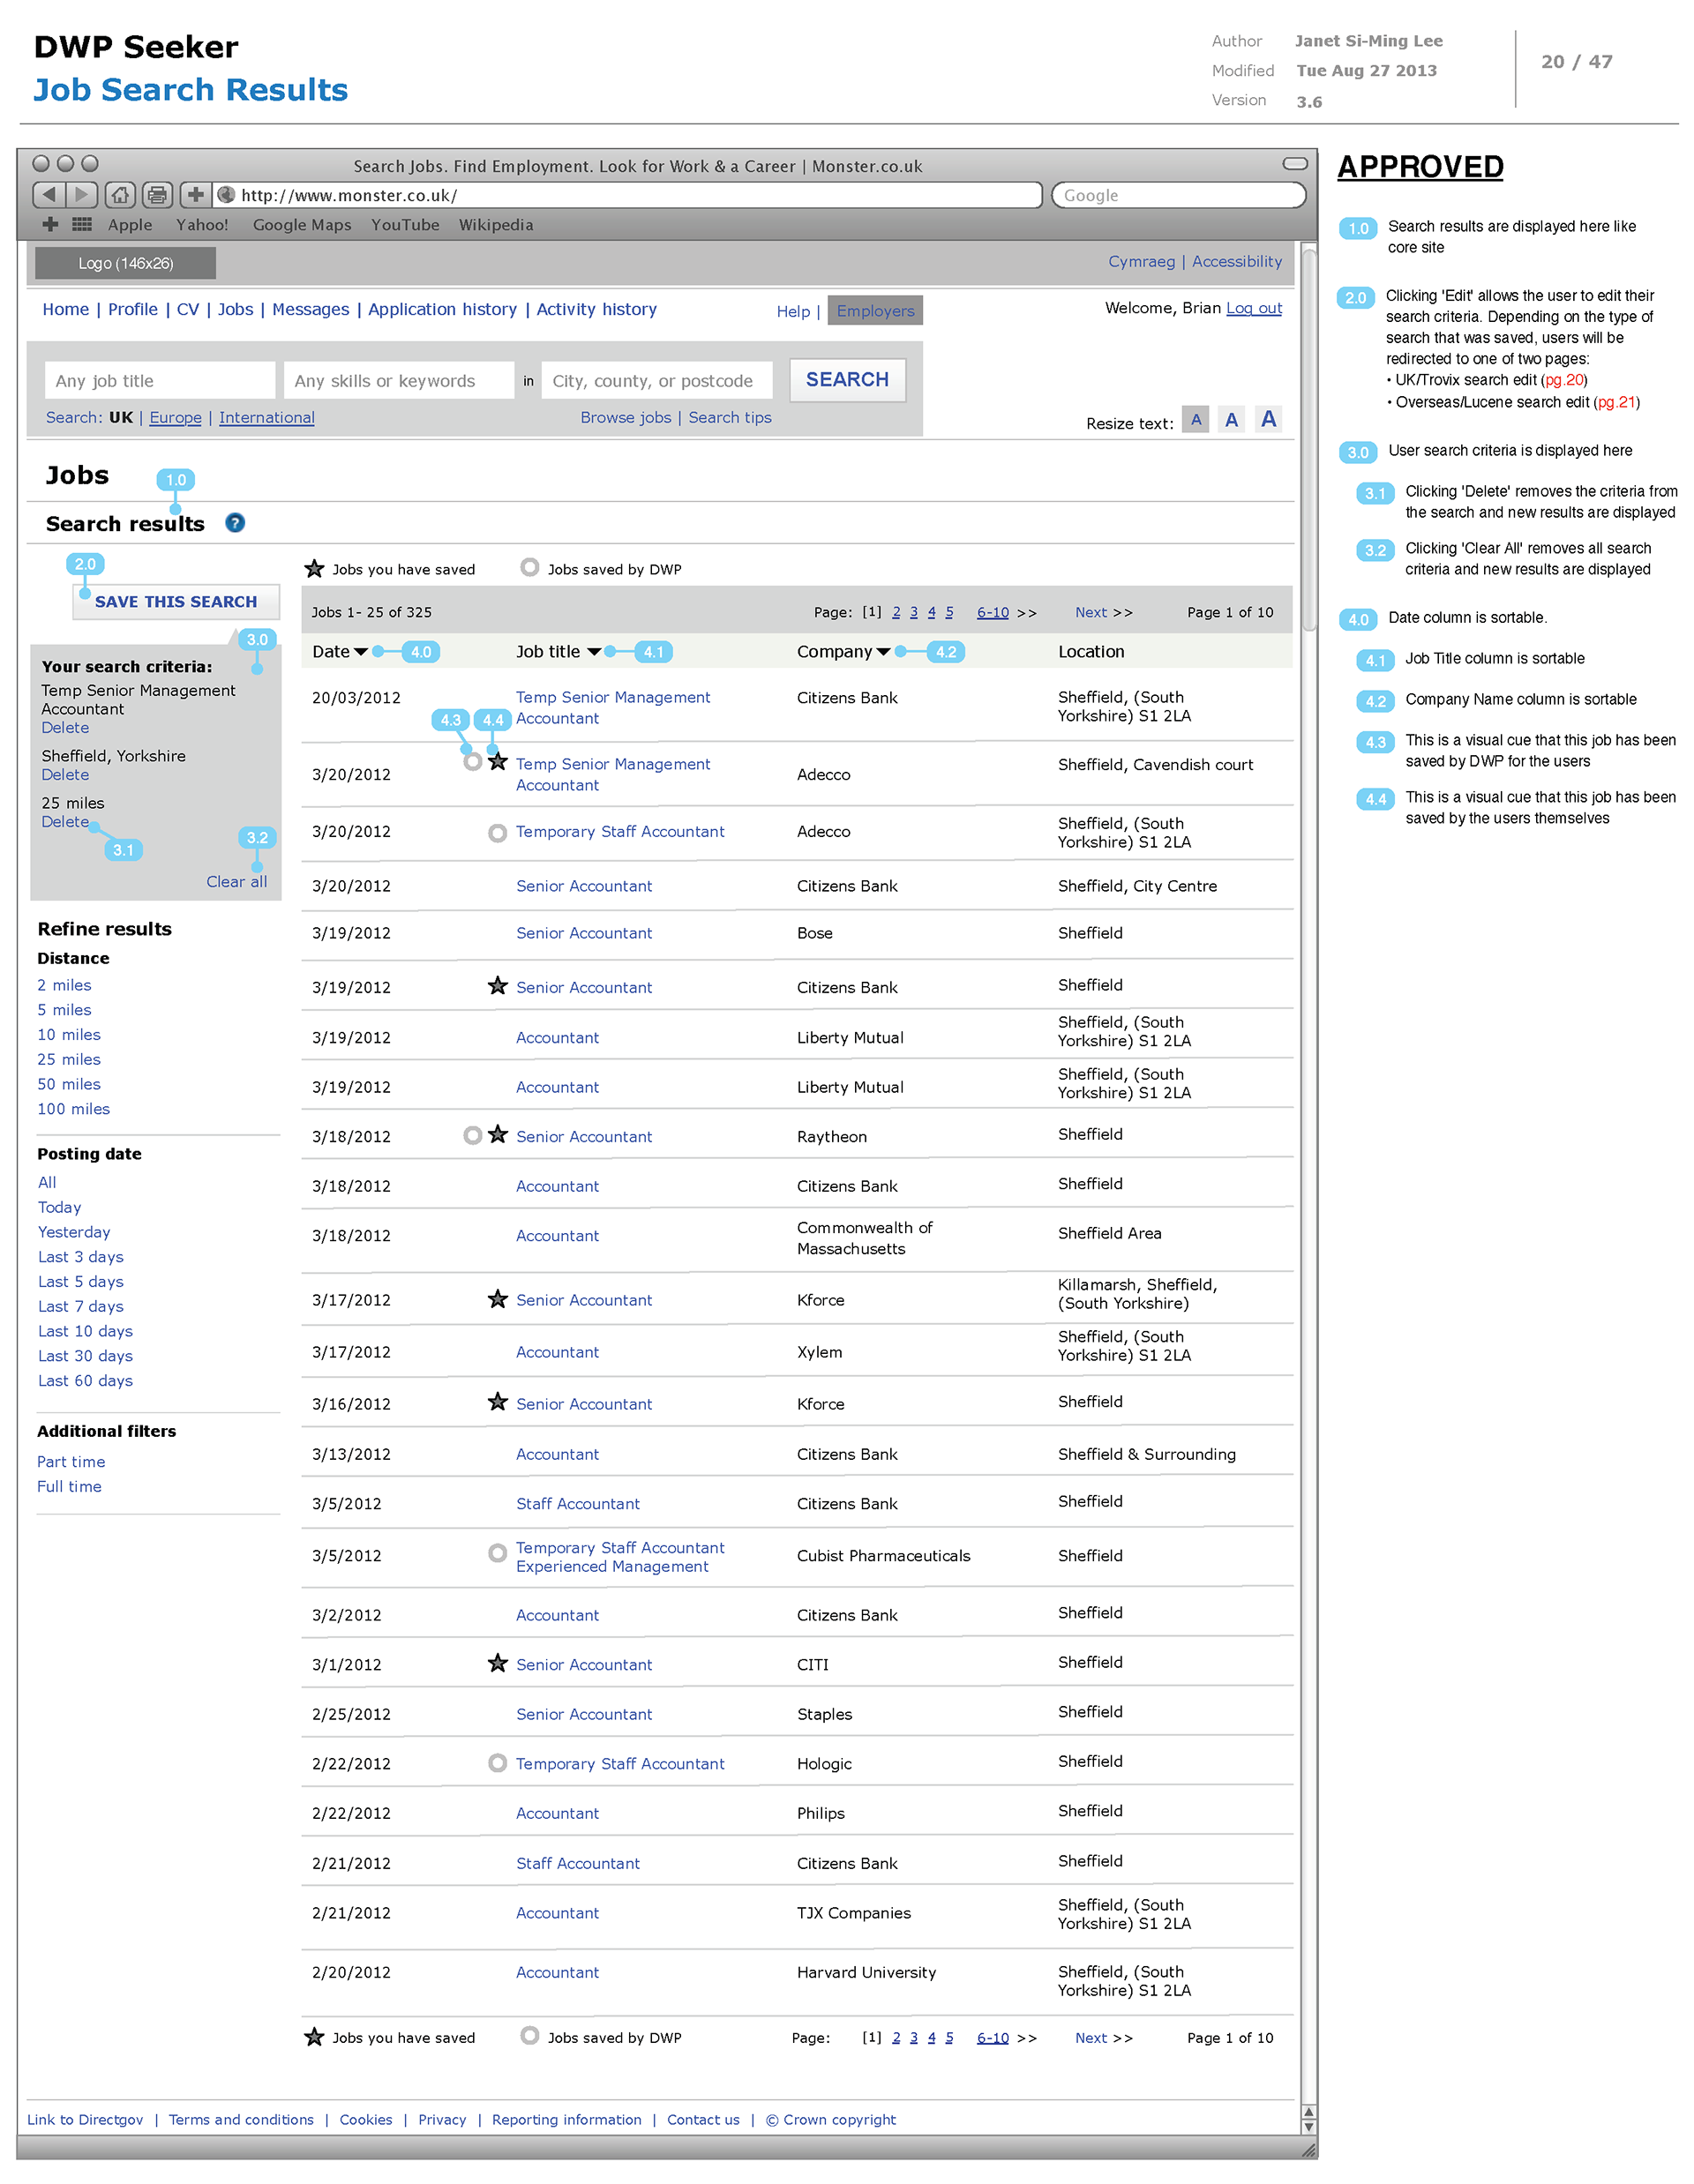Open the Search tips link
The height and width of the screenshot is (2184, 1694).
[730, 418]
